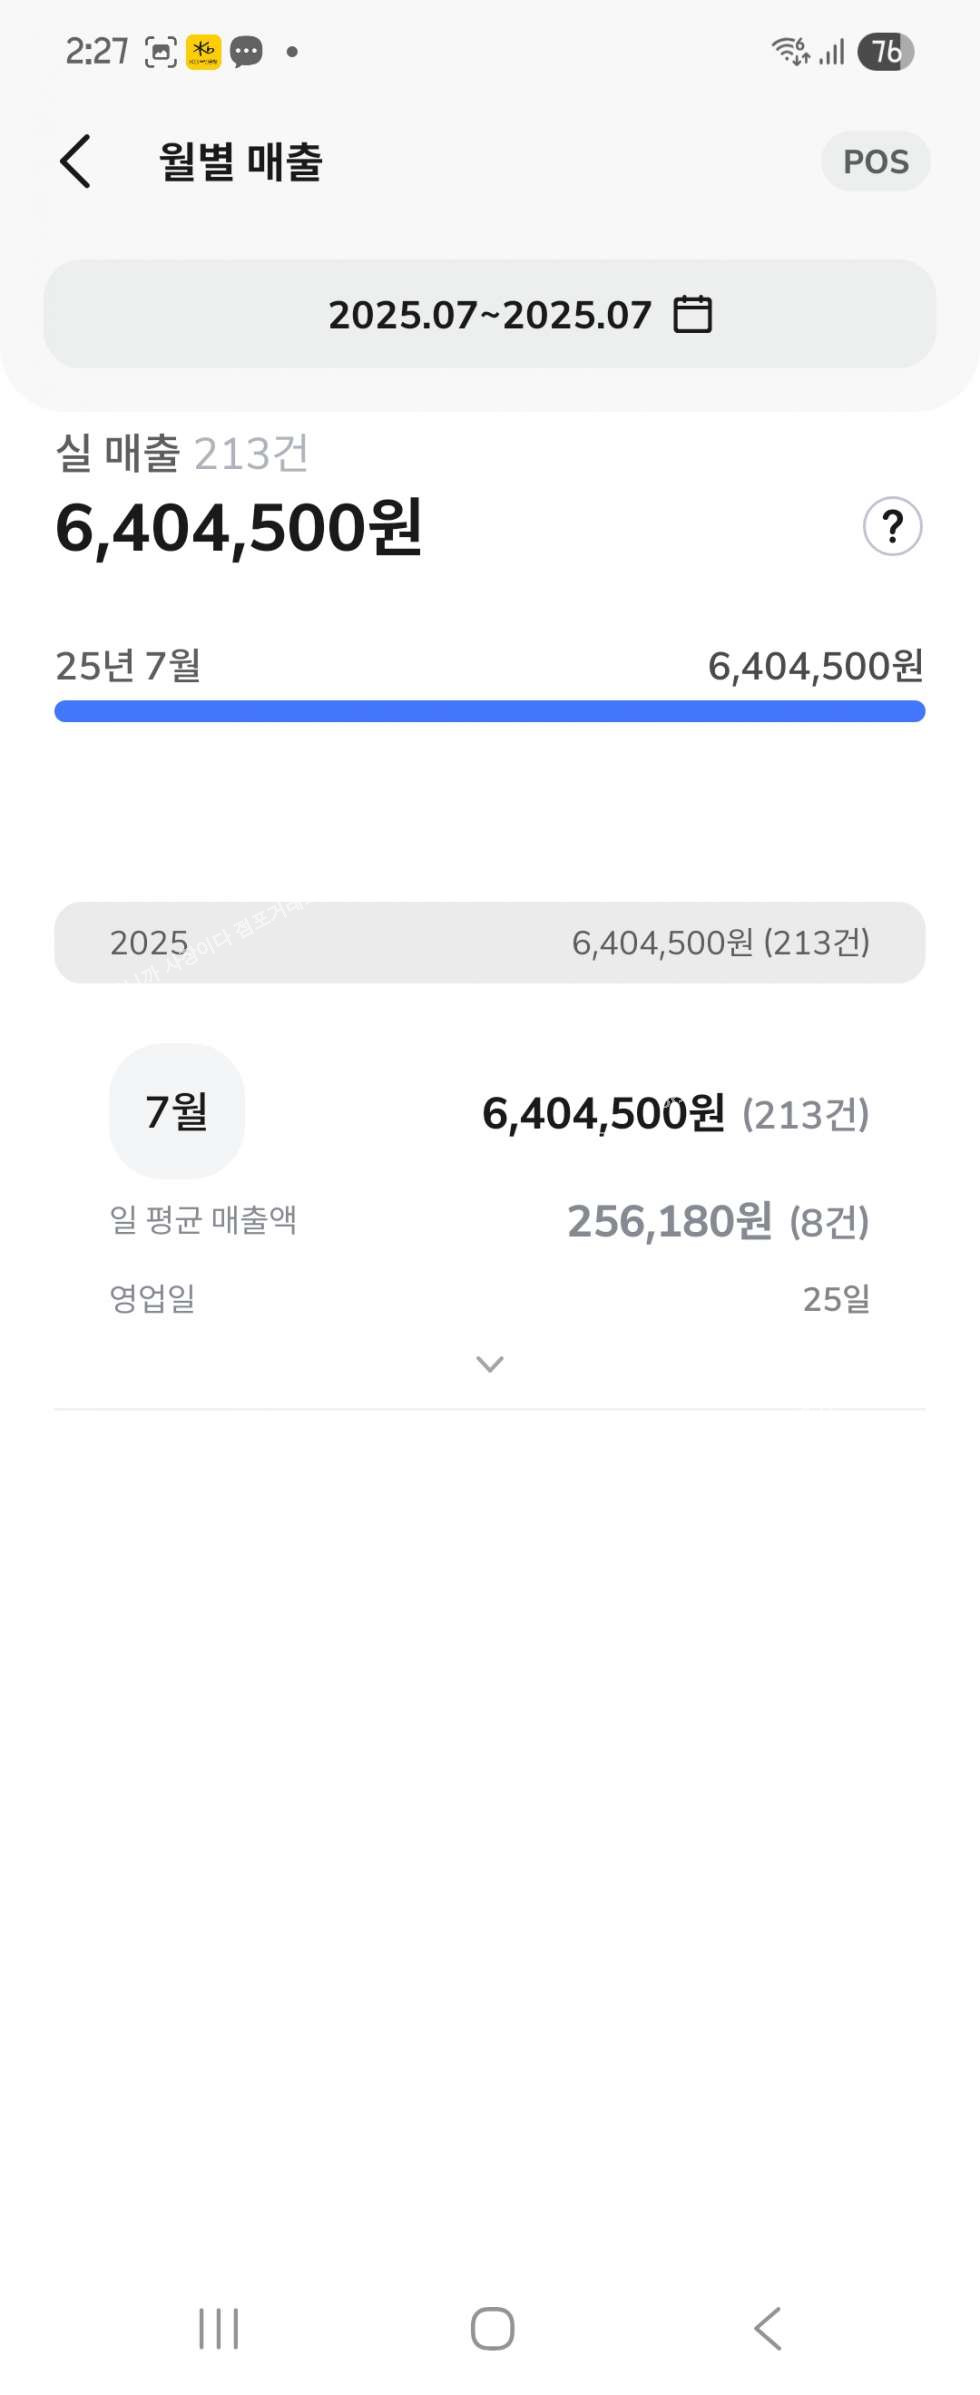Tap the Android navigation back icon

click(x=767, y=2329)
